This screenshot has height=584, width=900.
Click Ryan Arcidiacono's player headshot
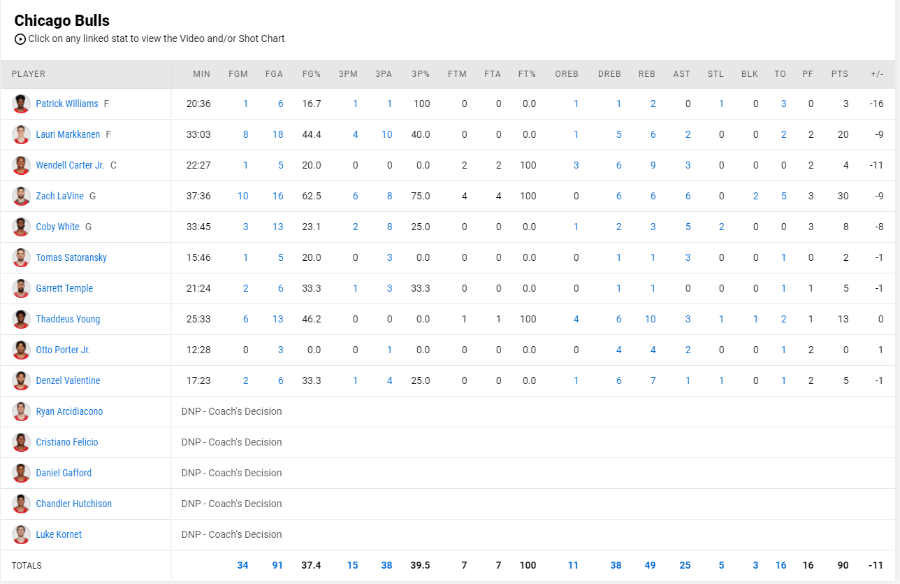21,411
